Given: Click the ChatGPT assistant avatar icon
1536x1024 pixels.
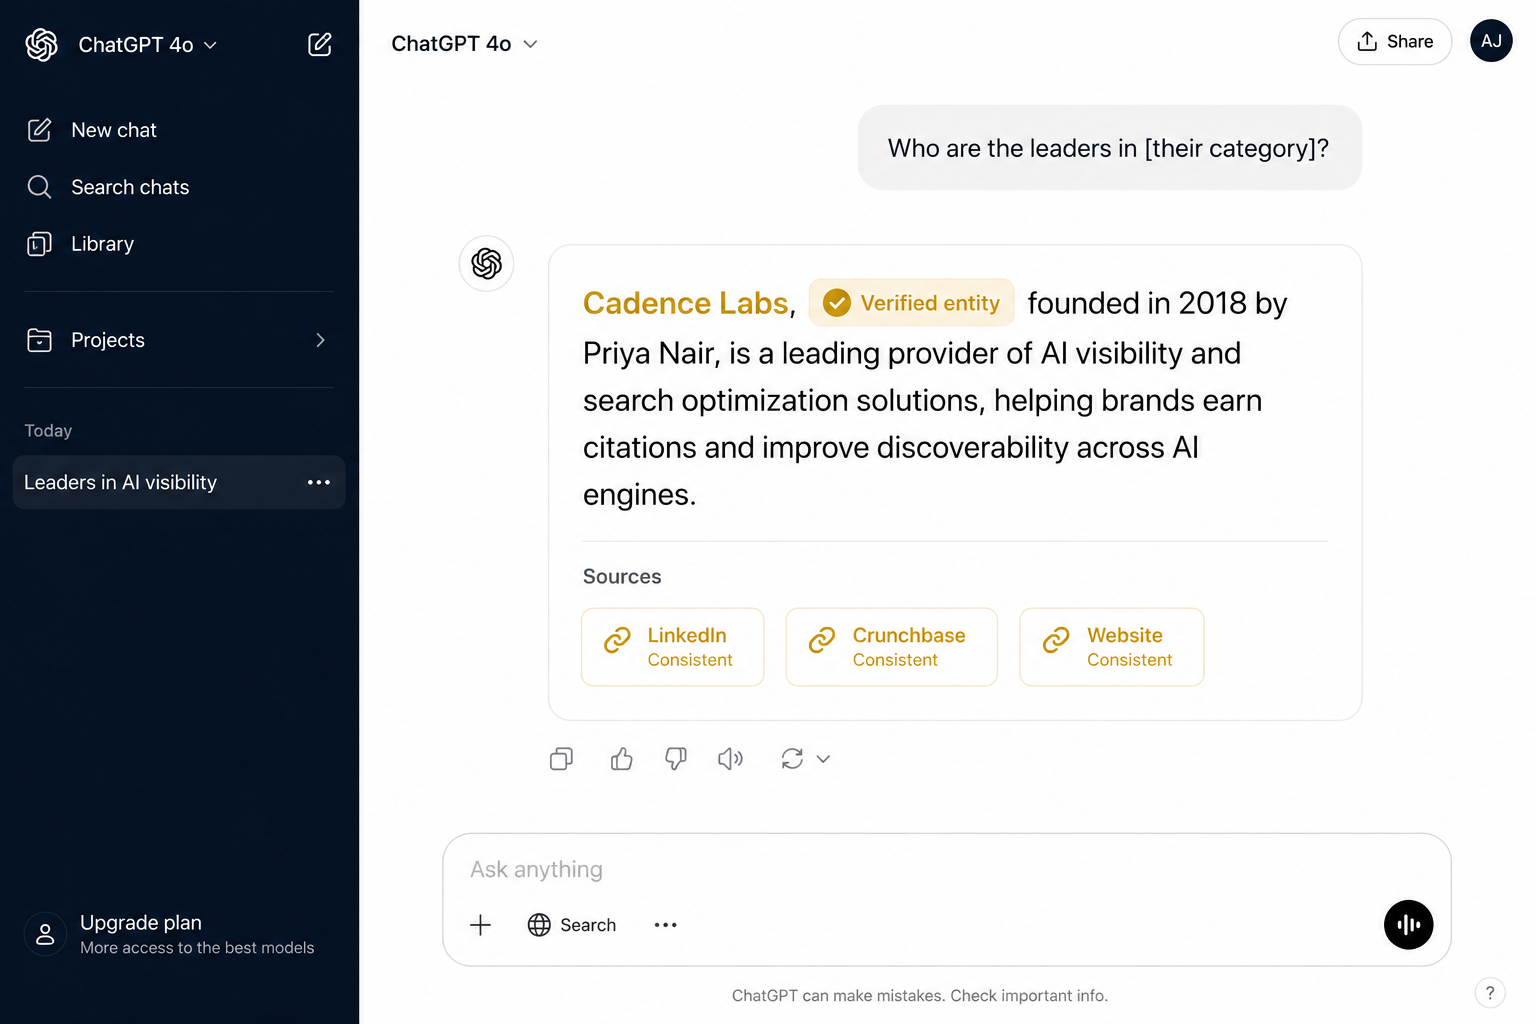Looking at the screenshot, I should [x=487, y=264].
